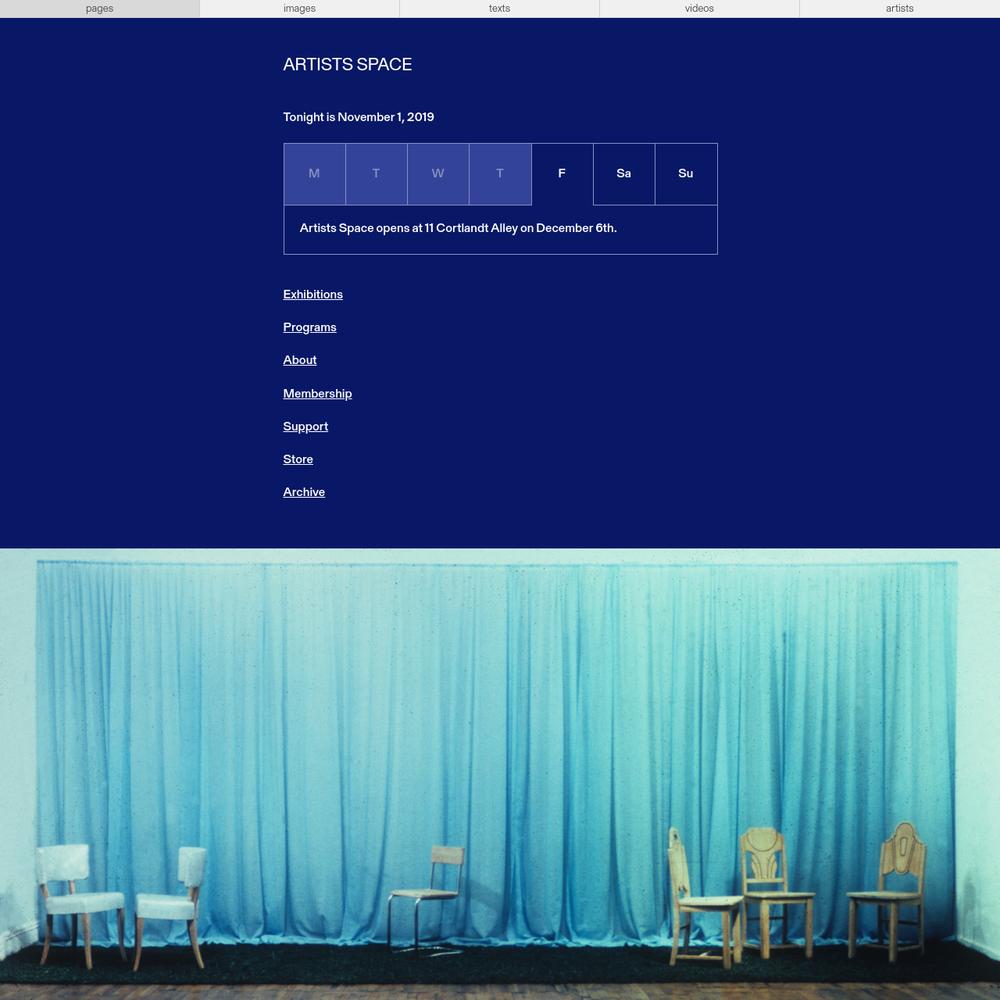Open the Exhibitions link
Viewport: 1000px width, 1000px height.
pyautogui.click(x=313, y=295)
